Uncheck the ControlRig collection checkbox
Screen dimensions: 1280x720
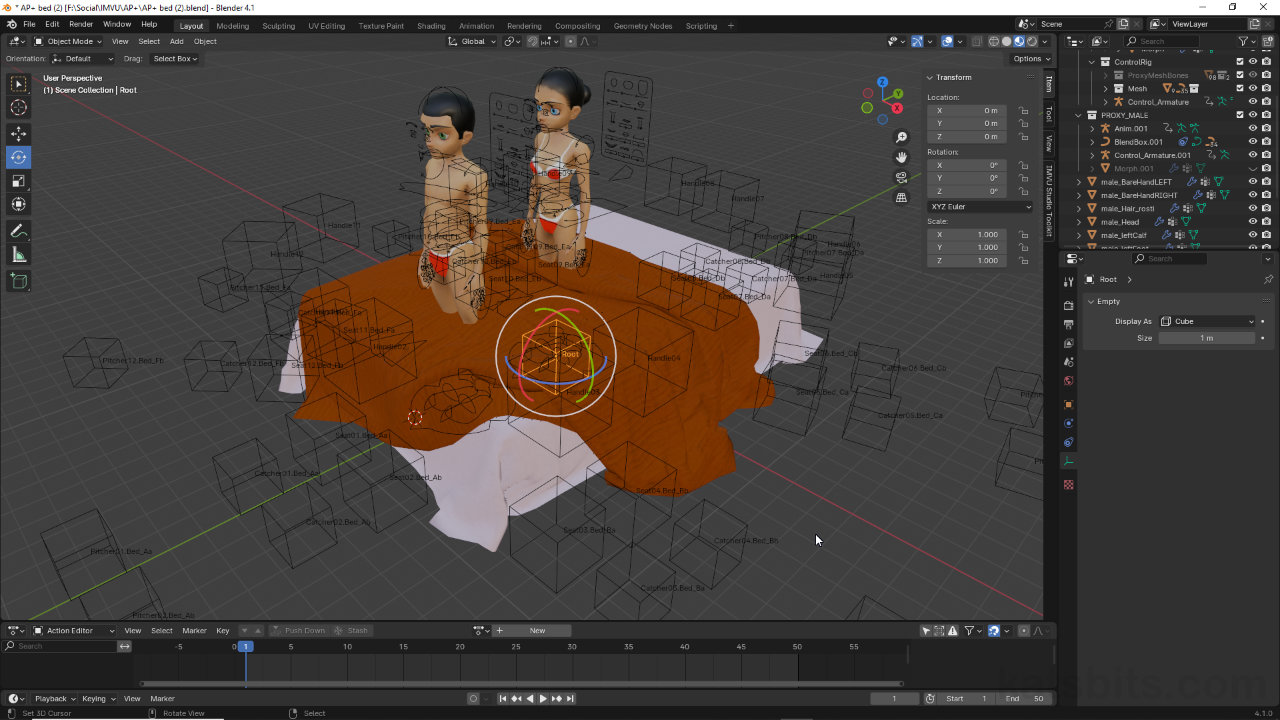1240,62
